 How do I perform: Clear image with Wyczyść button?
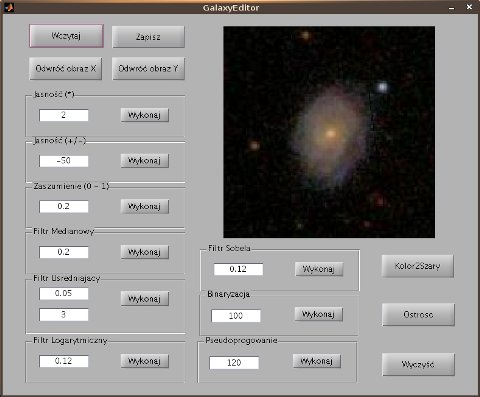click(x=418, y=364)
